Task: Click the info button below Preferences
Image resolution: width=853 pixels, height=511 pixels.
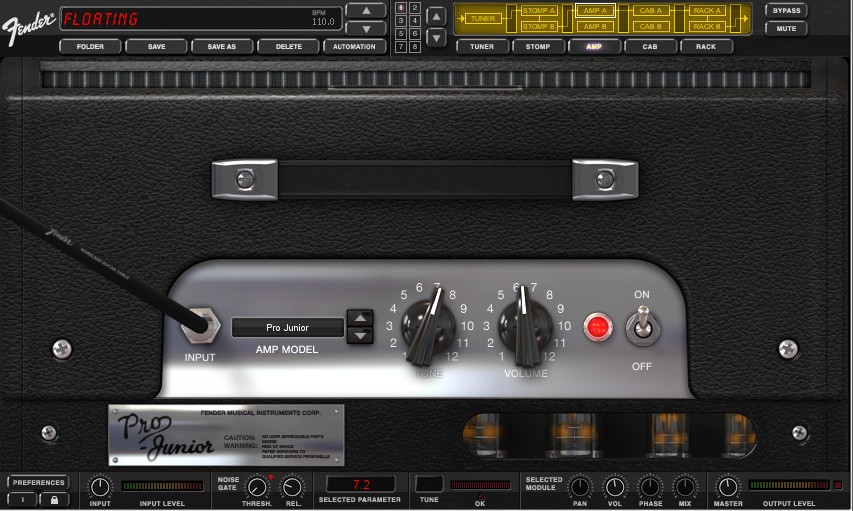Action: pyautogui.click(x=22, y=500)
